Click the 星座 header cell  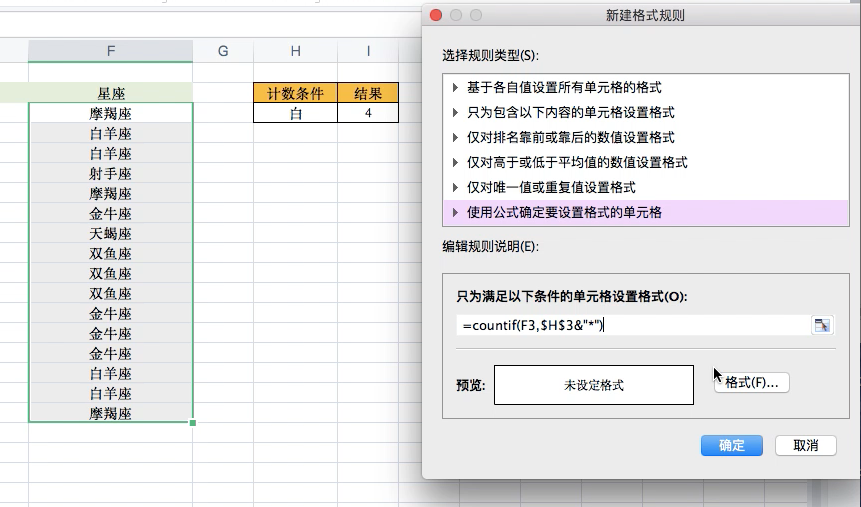point(110,93)
